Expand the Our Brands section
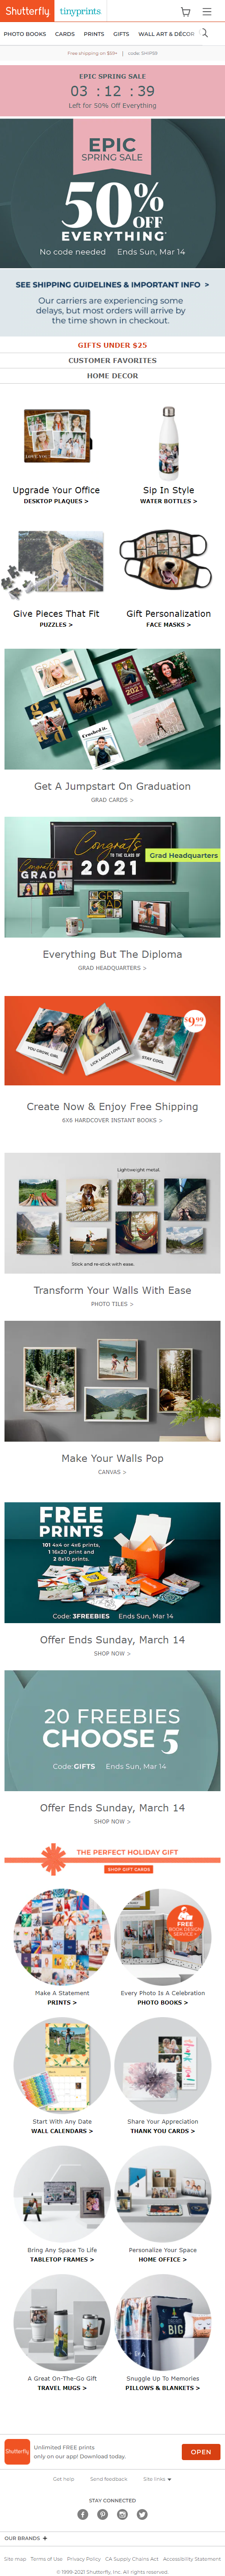225x2576 pixels. (x=25, y=2538)
